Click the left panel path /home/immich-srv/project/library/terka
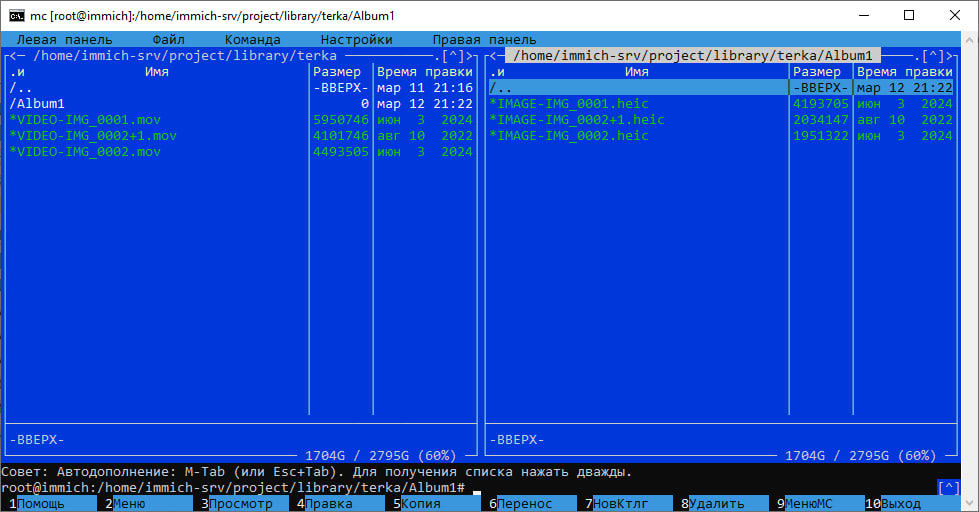 click(185, 56)
